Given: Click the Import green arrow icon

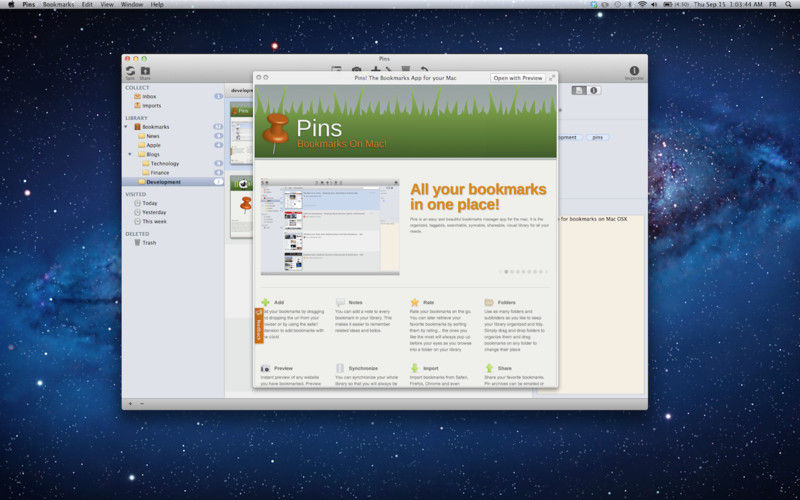Looking at the screenshot, I should 415,368.
